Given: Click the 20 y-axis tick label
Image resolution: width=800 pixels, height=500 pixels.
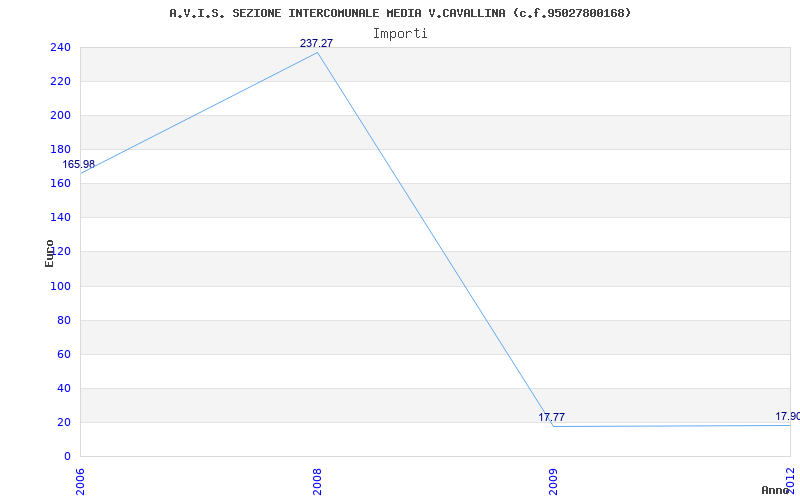Looking at the screenshot, I should [x=64, y=422].
